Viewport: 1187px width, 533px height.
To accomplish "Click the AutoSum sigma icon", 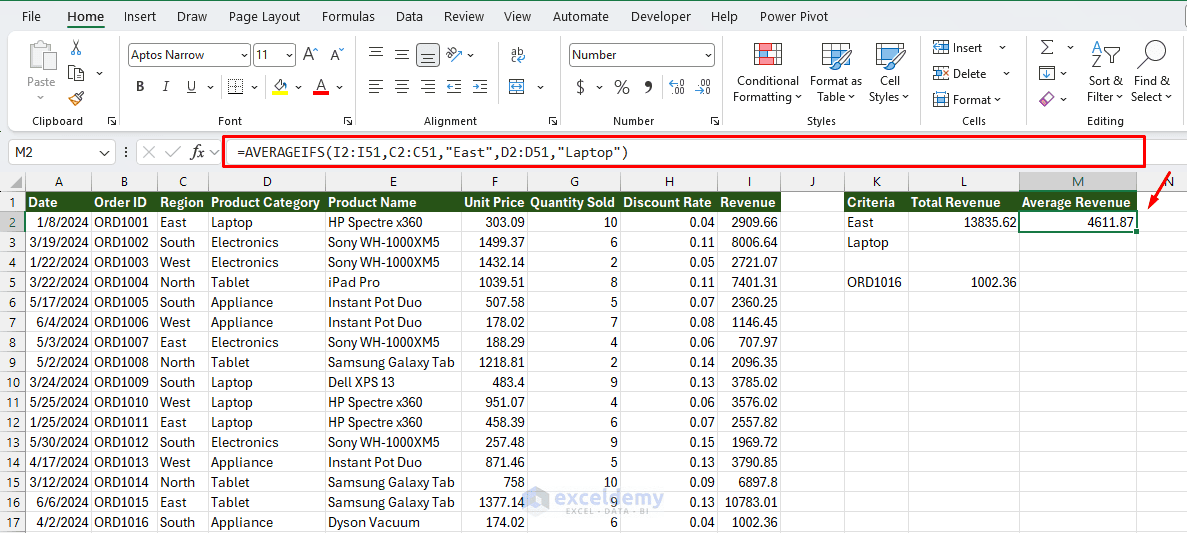I will pyautogui.click(x=1048, y=48).
